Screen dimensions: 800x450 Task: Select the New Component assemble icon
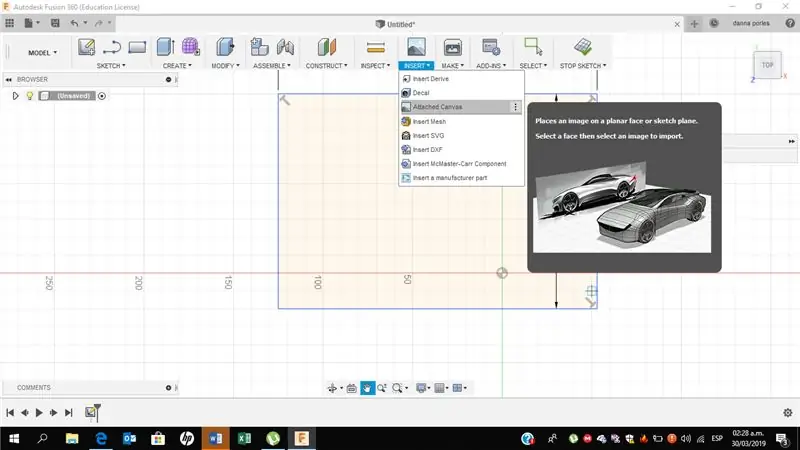tap(259, 47)
